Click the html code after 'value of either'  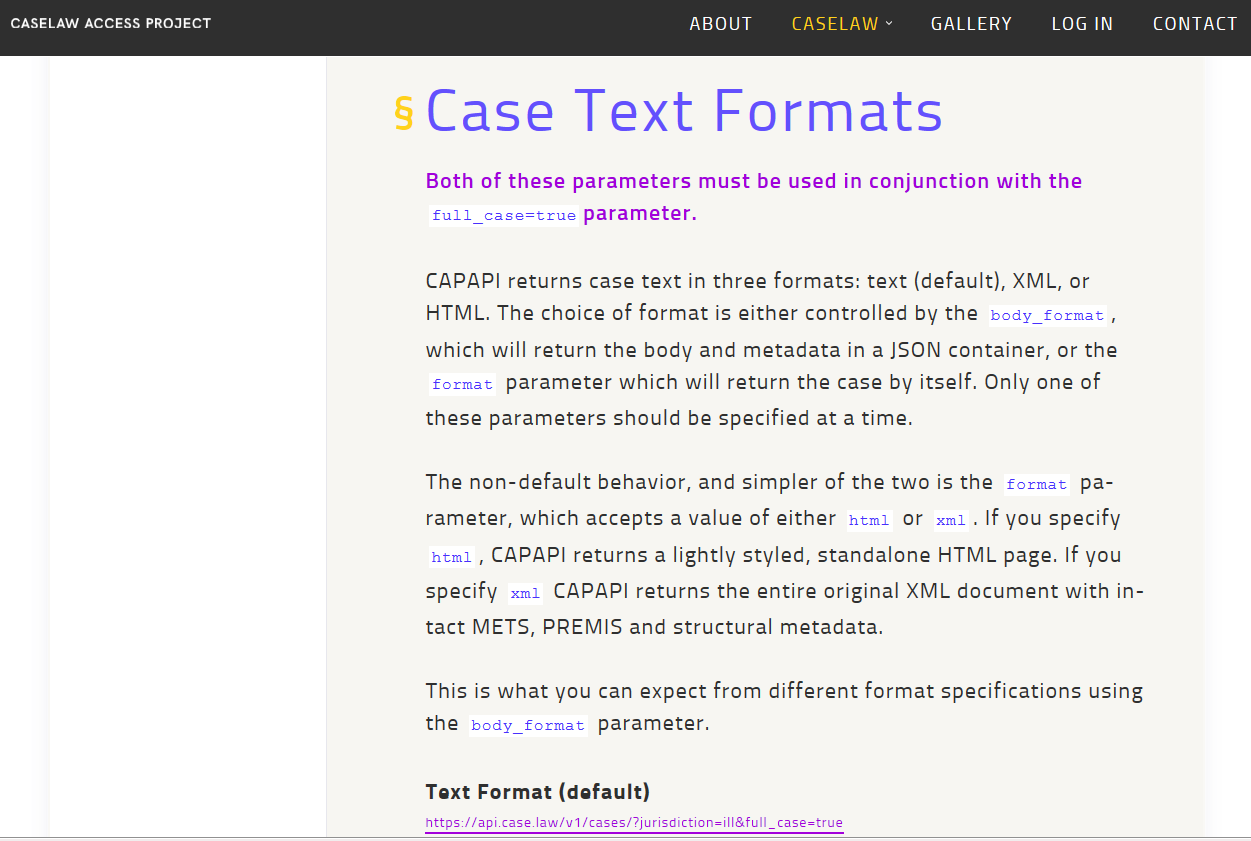868,520
